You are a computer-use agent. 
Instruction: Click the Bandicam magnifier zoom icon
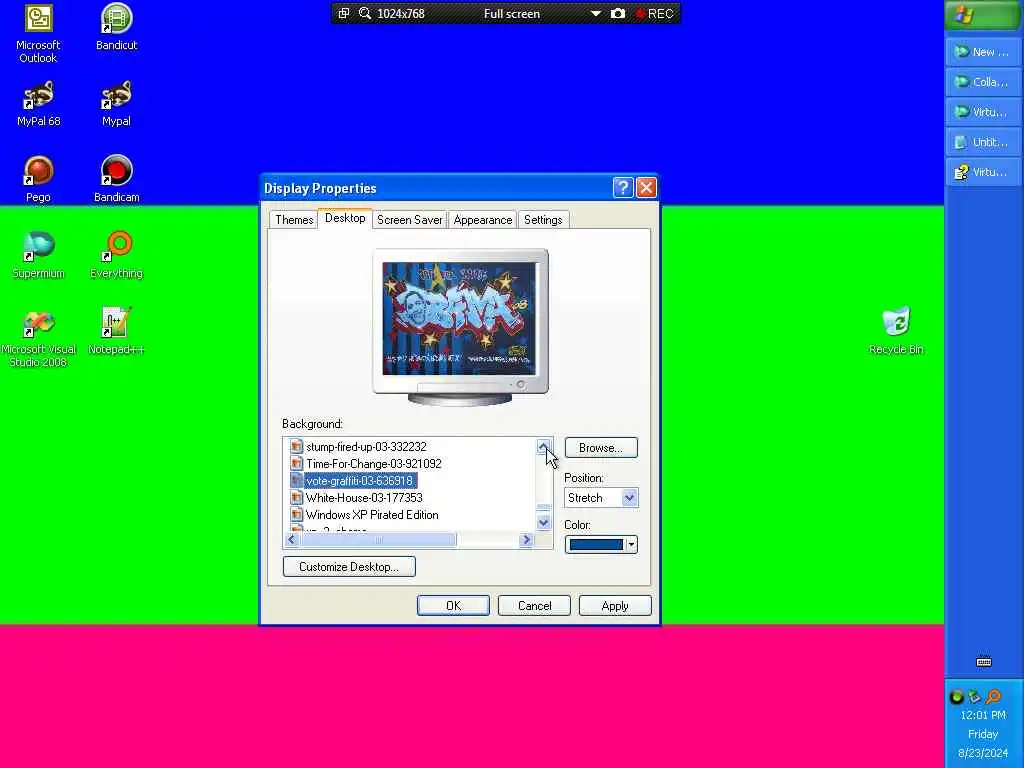point(365,13)
